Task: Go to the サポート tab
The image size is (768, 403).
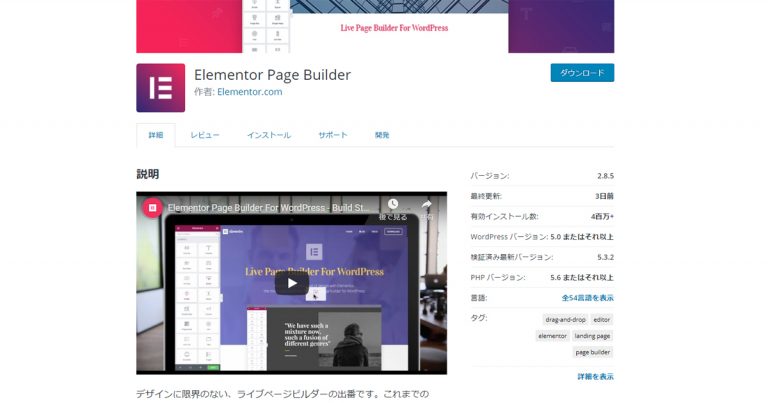Action: click(333, 135)
